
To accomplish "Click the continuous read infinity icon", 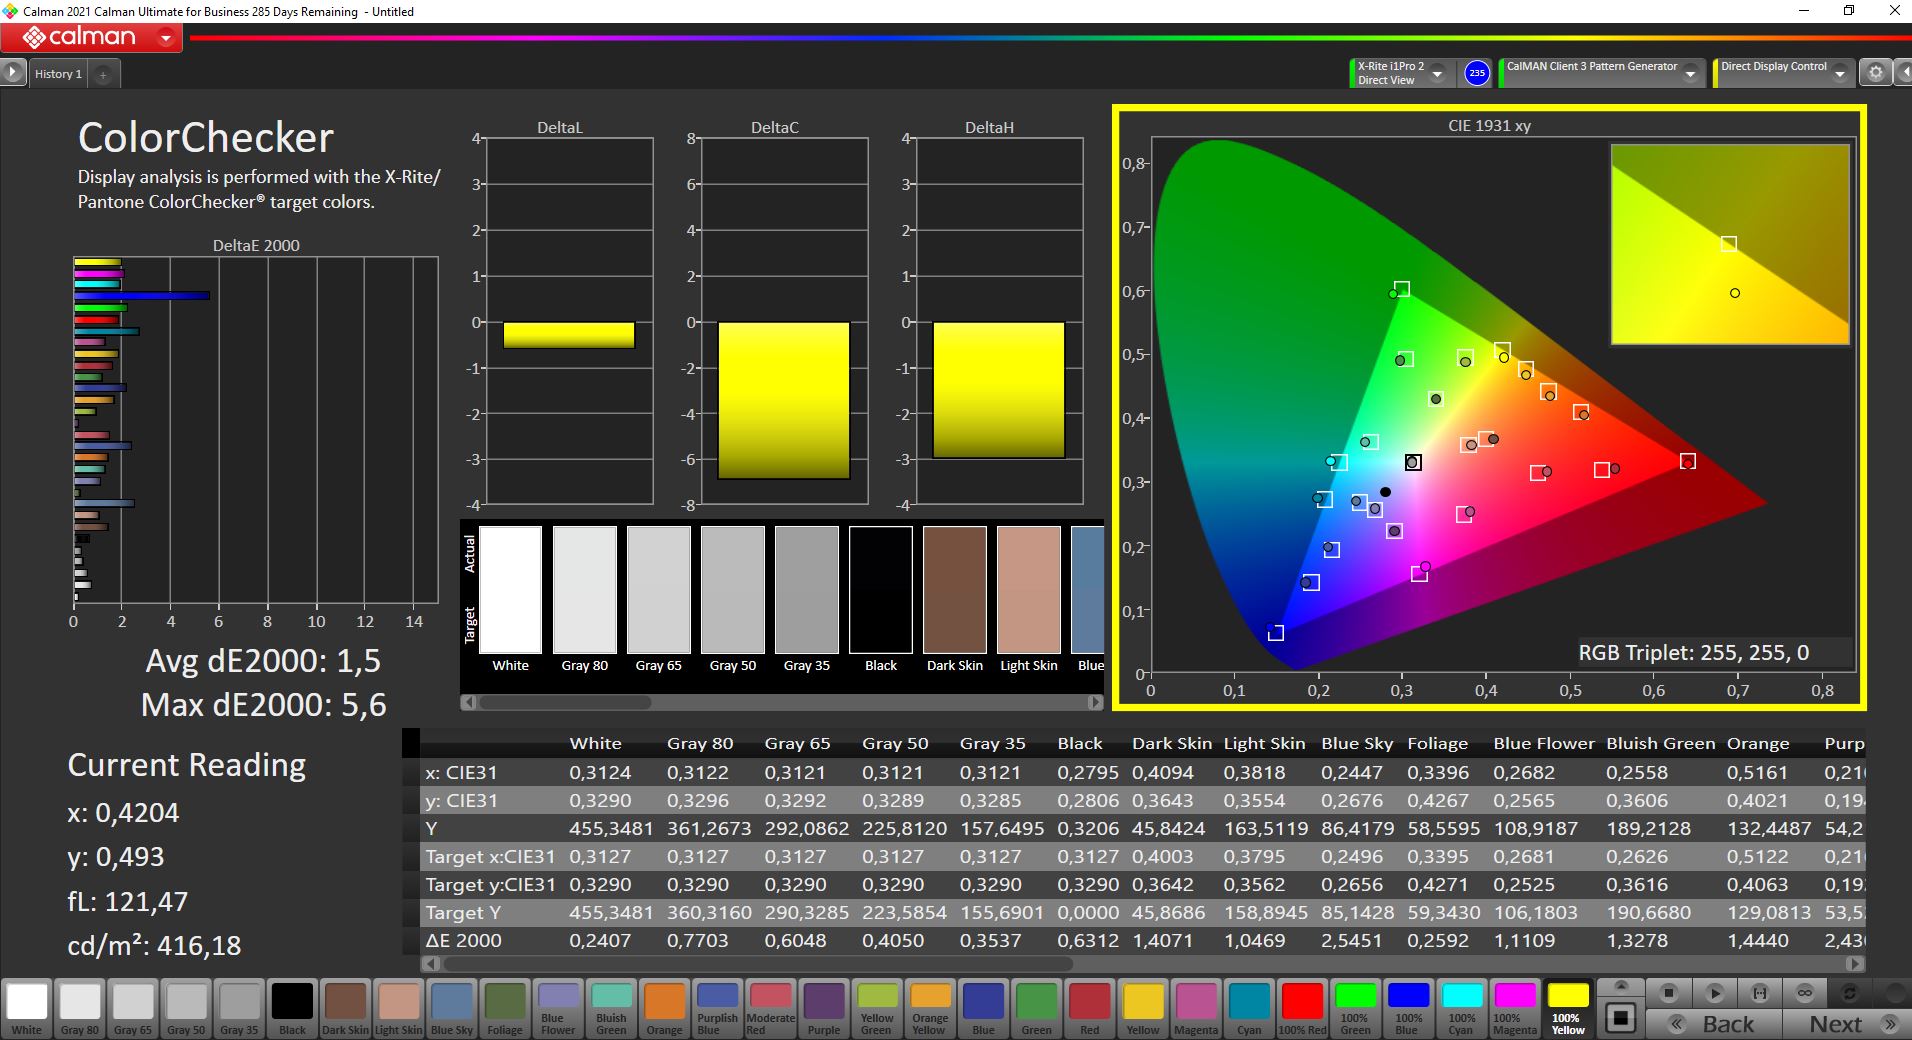I will [1805, 993].
